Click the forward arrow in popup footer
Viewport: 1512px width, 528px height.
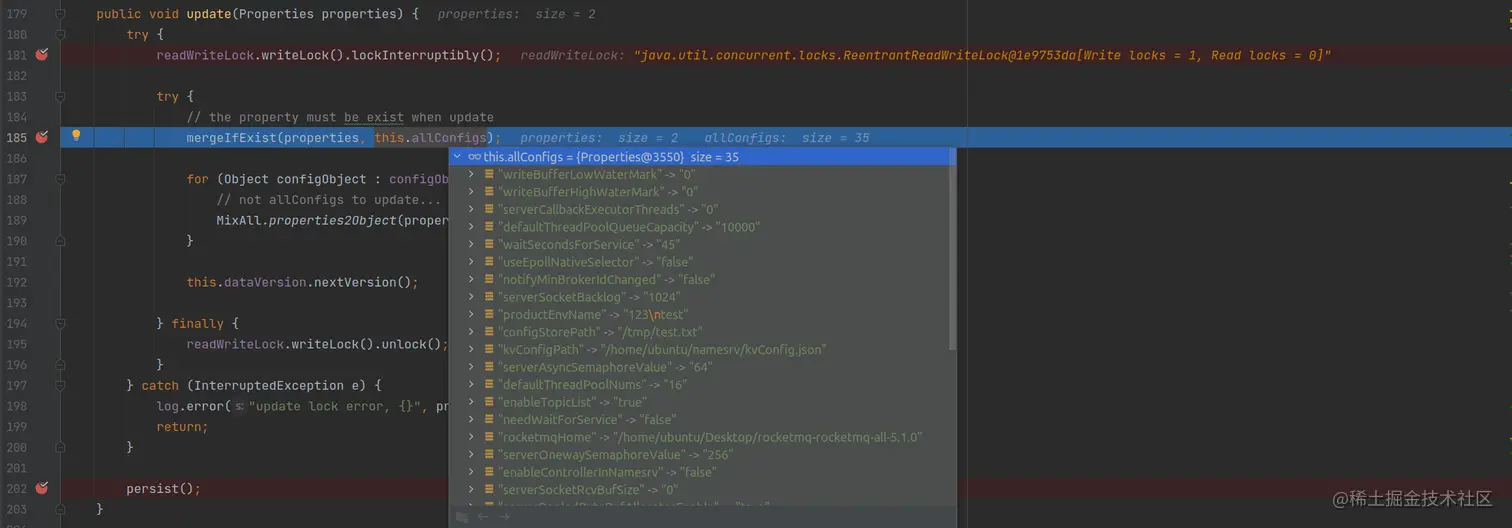point(503,517)
